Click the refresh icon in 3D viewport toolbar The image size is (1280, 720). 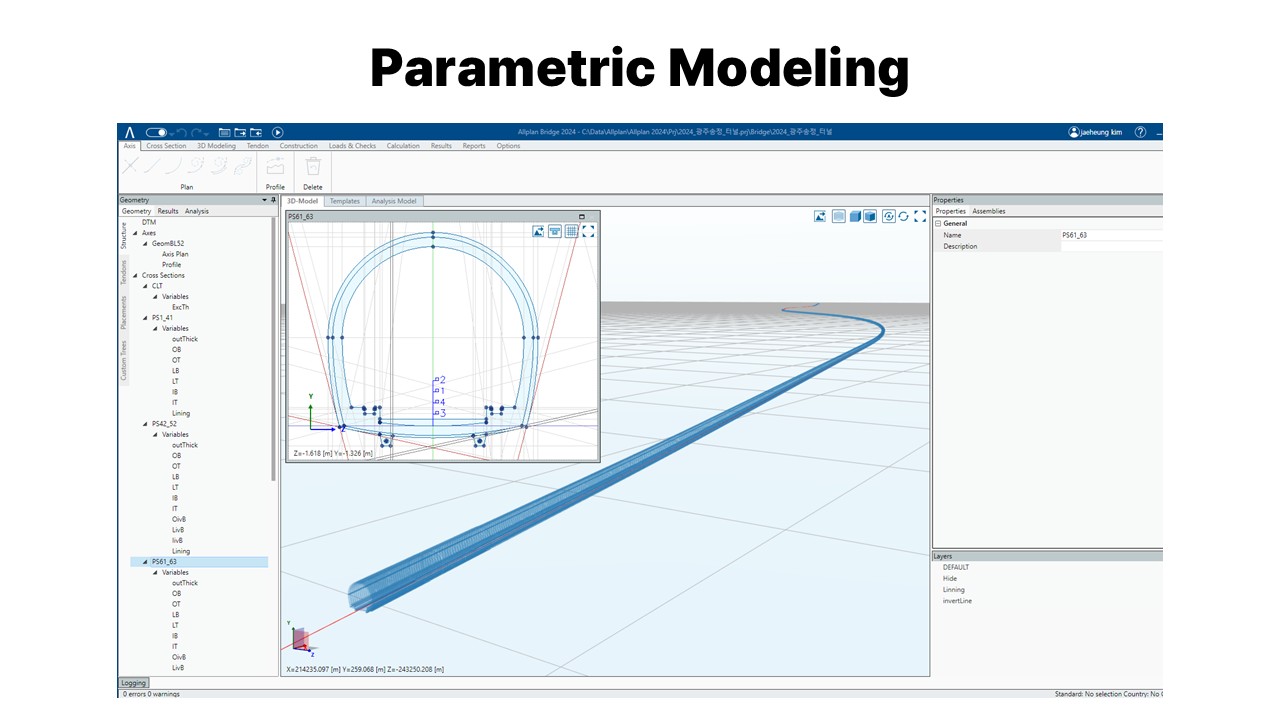[x=904, y=216]
